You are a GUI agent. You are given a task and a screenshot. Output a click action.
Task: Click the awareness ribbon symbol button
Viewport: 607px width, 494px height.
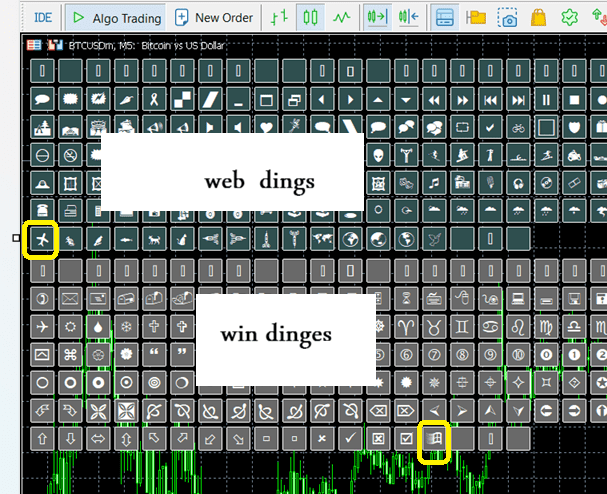pos(154,99)
